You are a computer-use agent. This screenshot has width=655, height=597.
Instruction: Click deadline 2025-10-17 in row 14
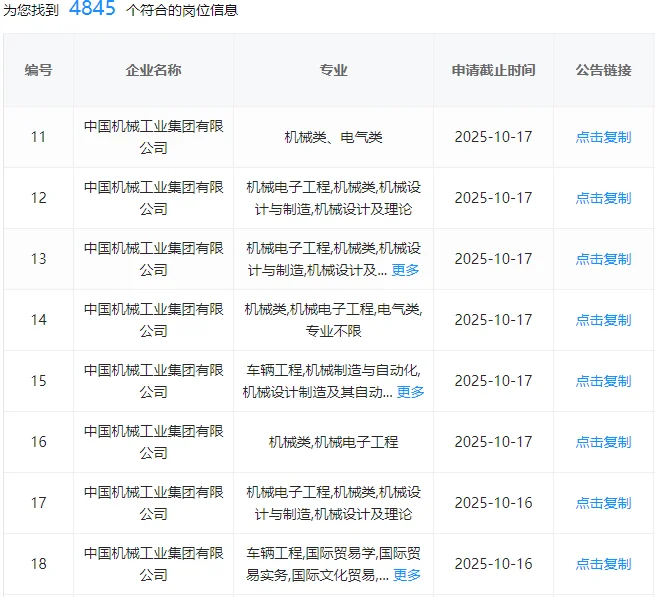click(x=493, y=320)
